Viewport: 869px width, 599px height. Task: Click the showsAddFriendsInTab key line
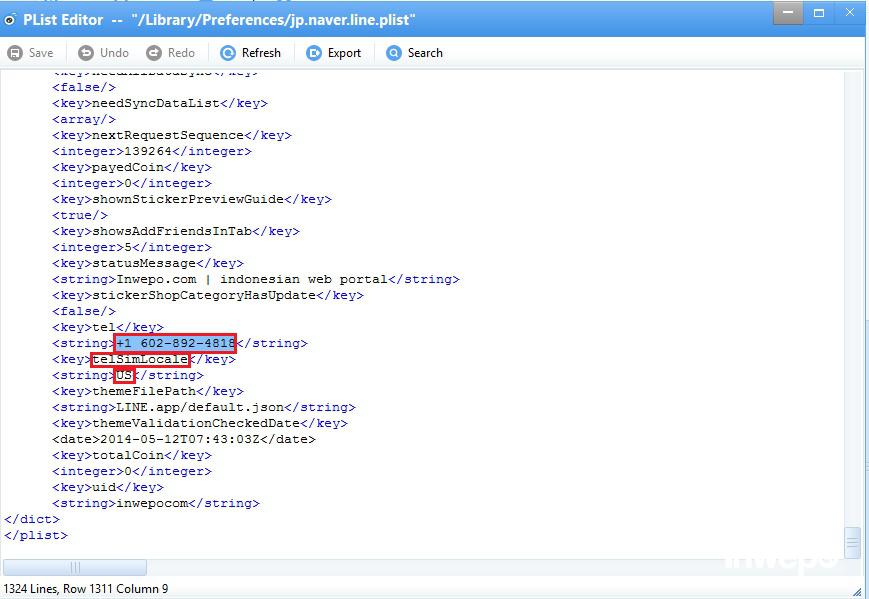[x=176, y=232]
